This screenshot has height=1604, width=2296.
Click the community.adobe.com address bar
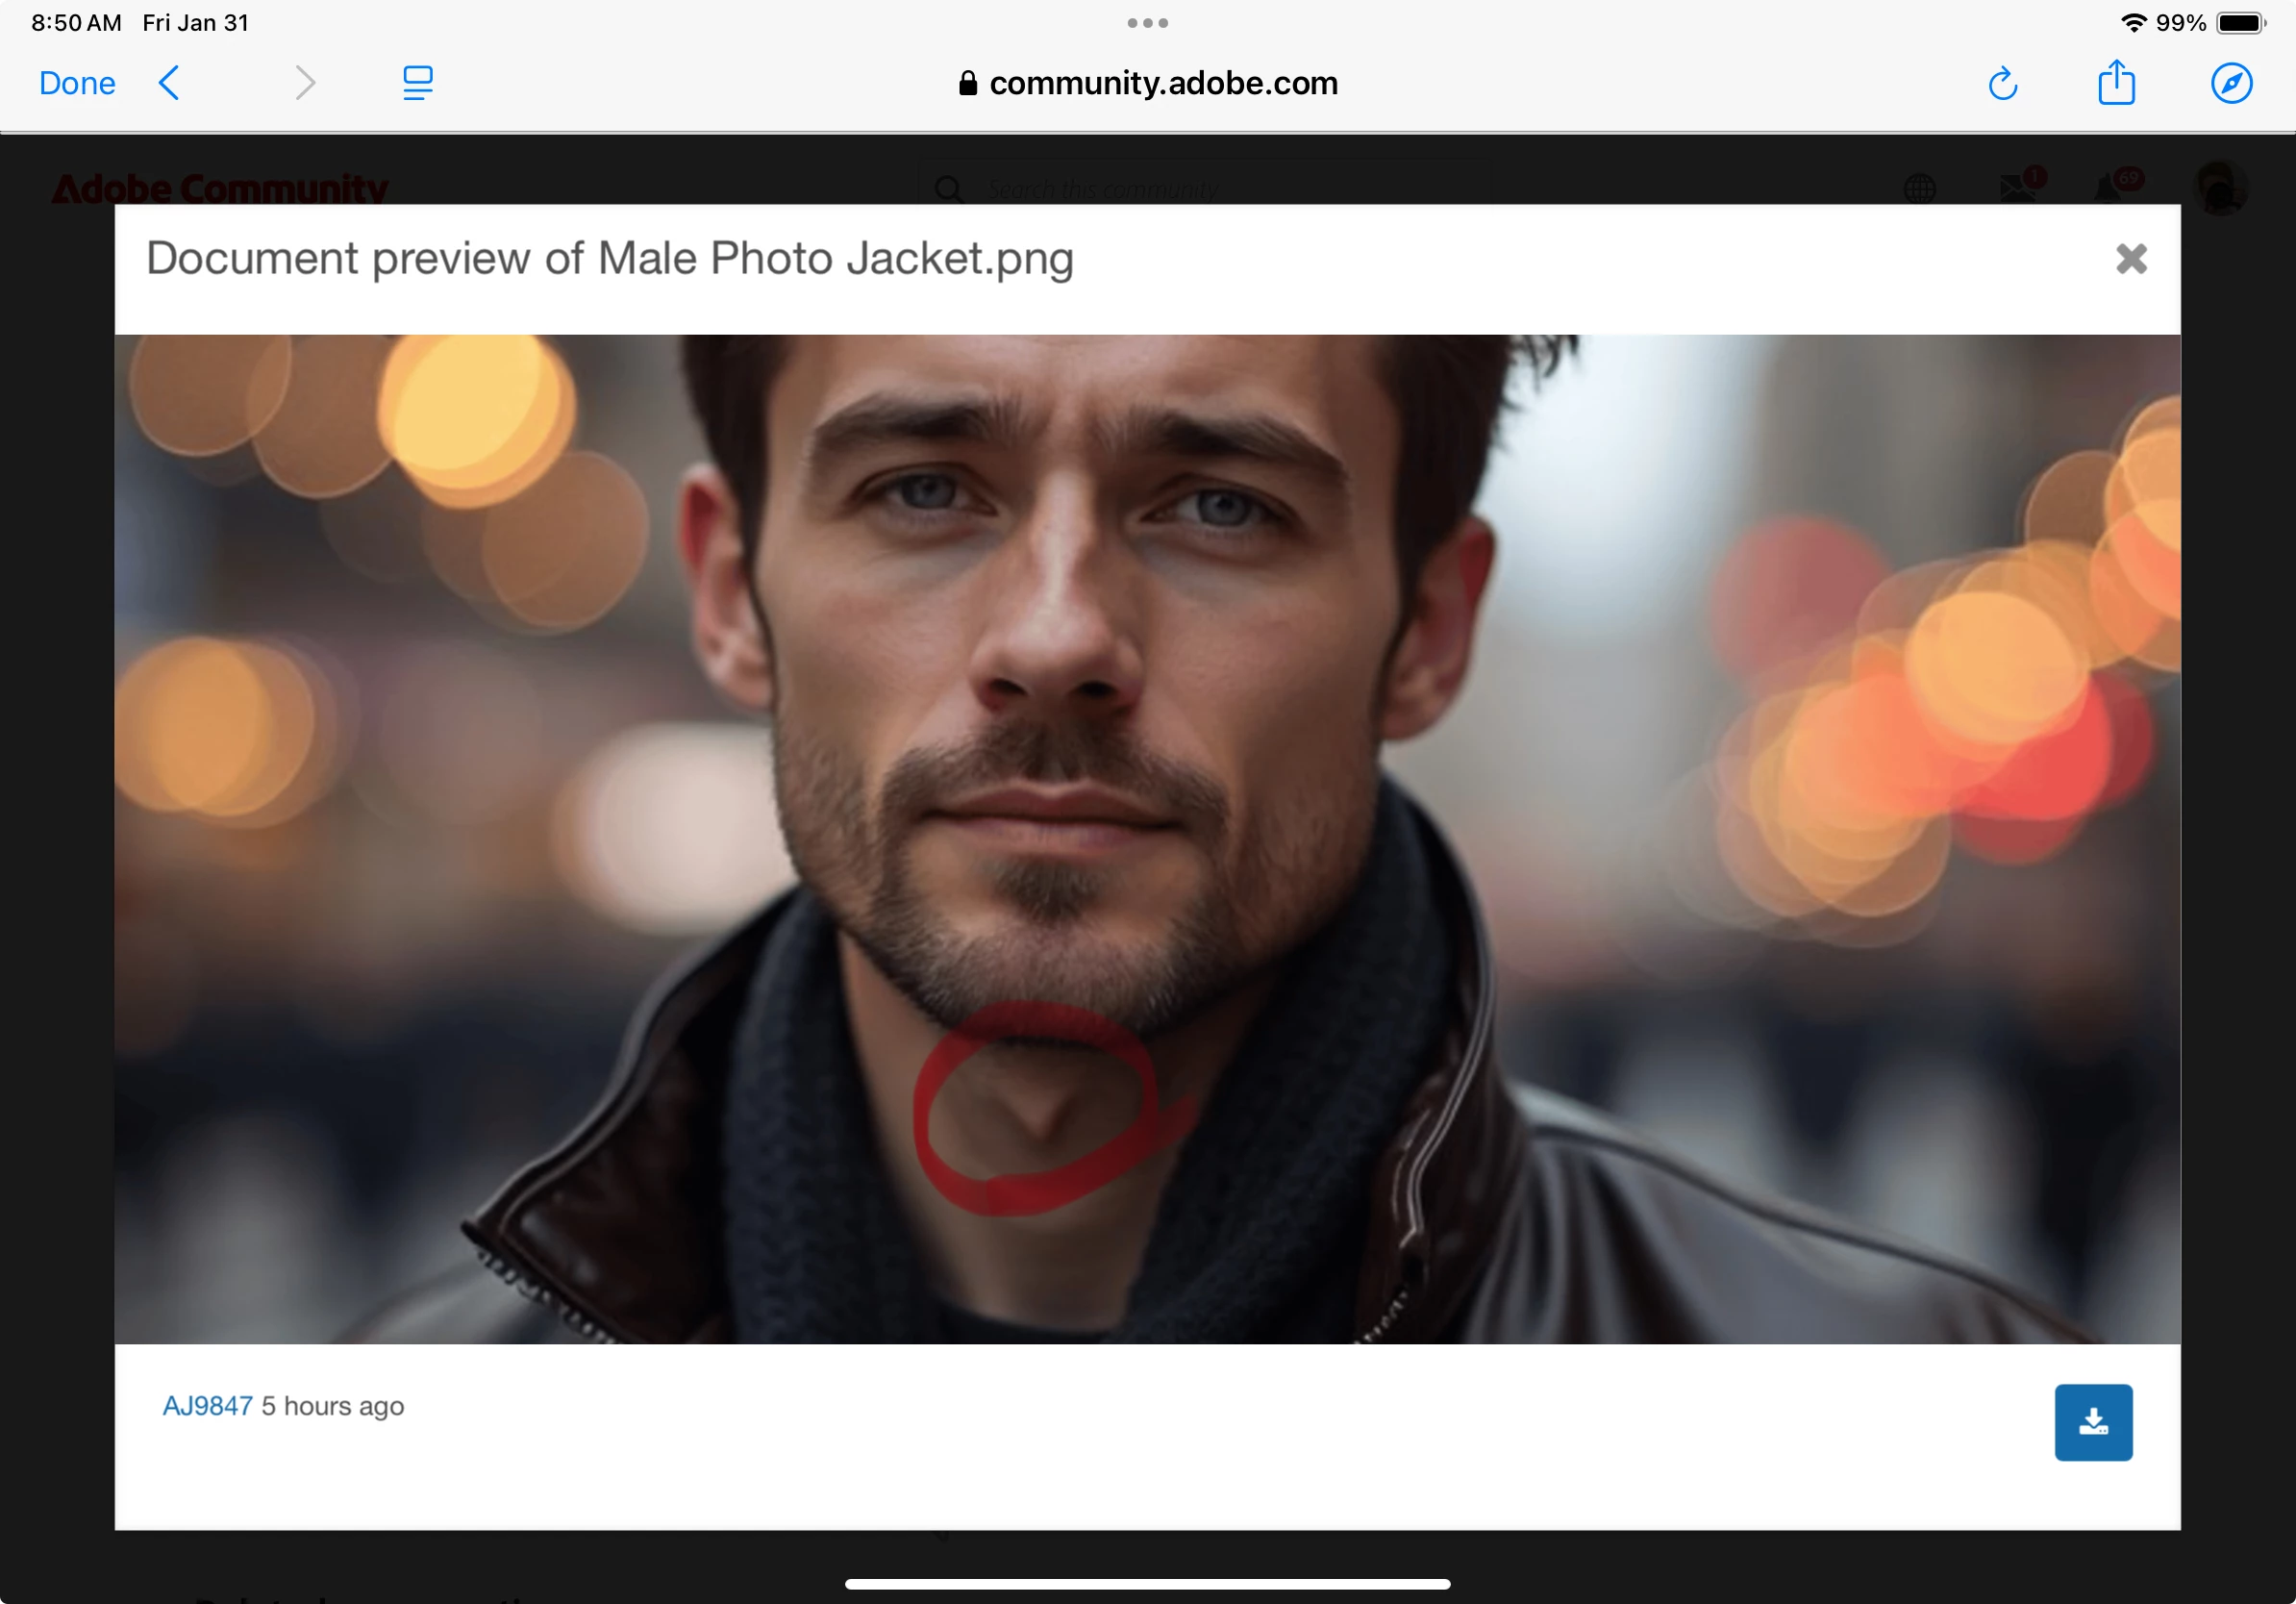click(1147, 83)
